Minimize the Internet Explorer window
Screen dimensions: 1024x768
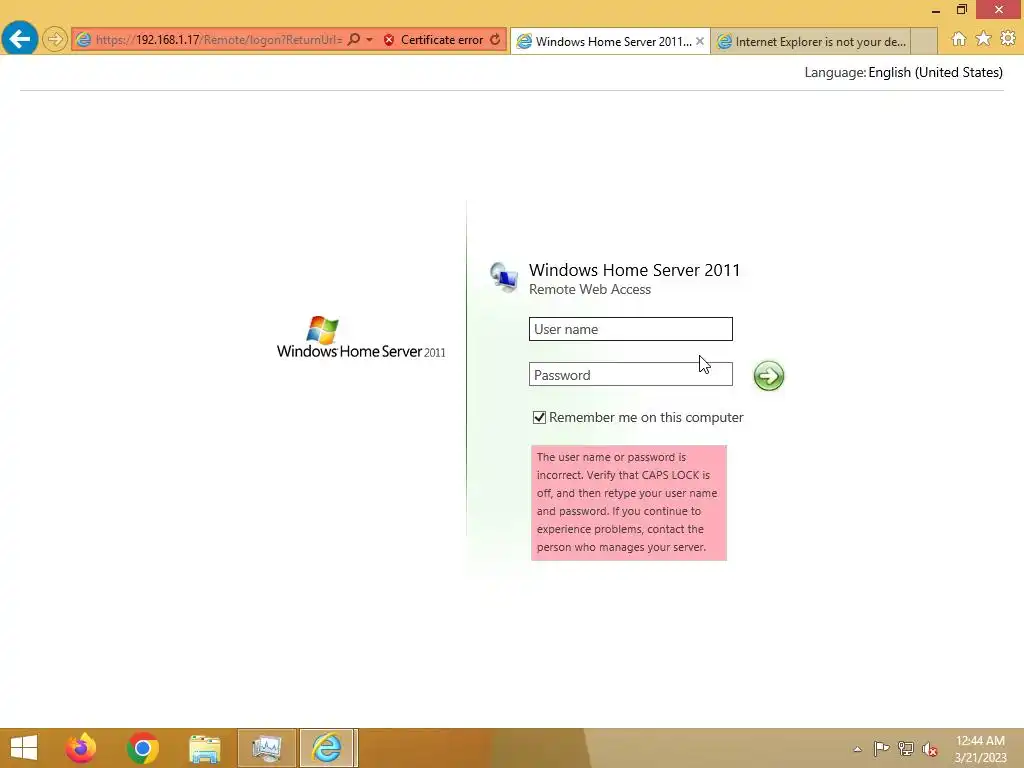tap(936, 10)
